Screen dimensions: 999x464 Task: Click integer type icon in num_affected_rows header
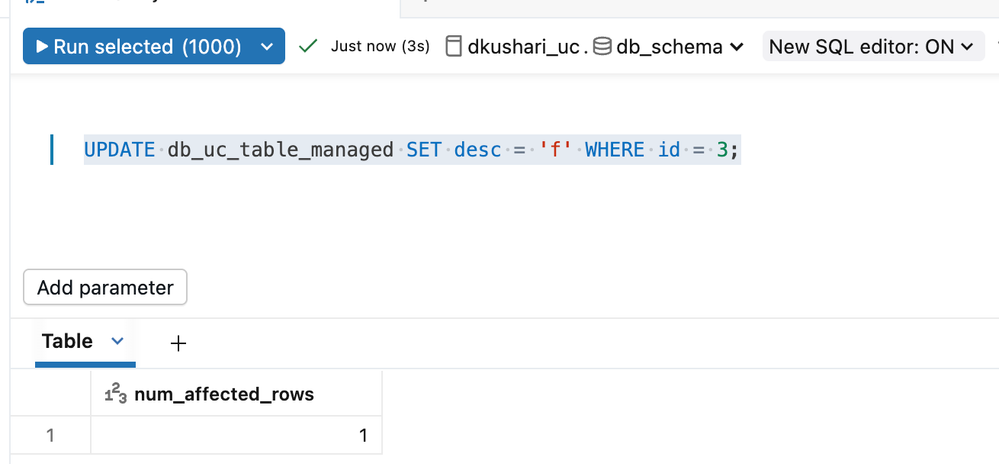[x=115, y=395]
